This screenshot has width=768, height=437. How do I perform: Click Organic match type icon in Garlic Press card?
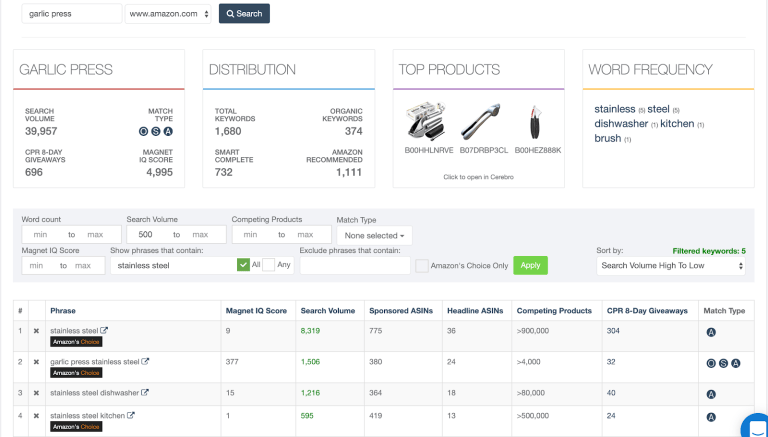coord(143,131)
